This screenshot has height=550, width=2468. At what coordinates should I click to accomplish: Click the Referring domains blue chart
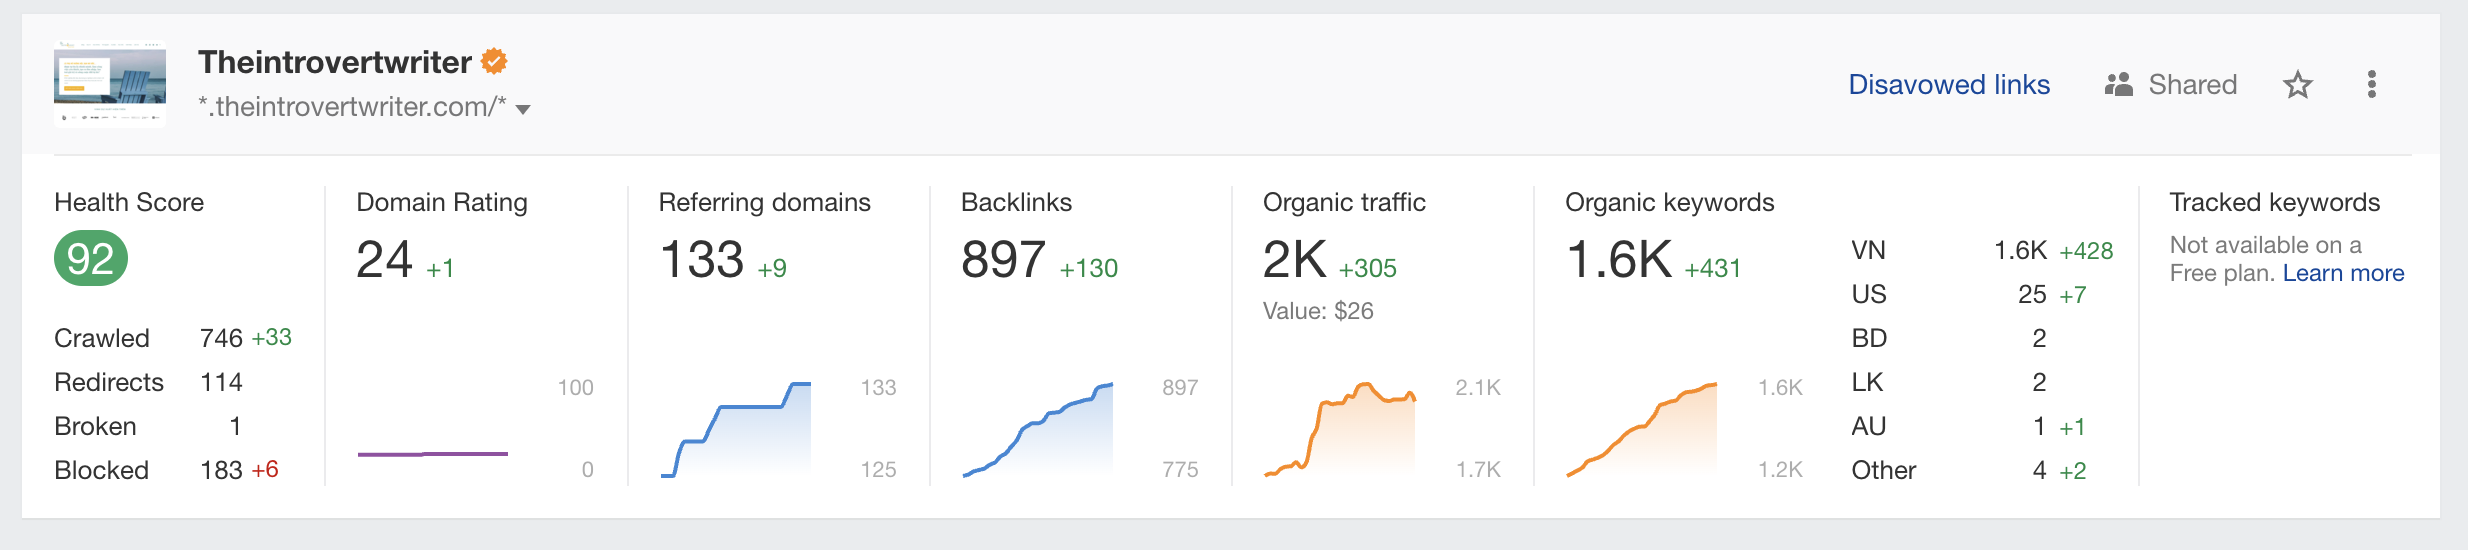click(x=736, y=429)
